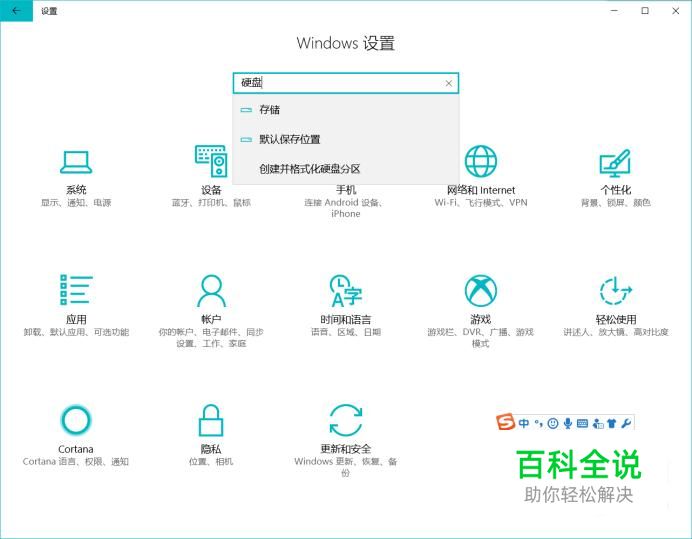Image resolution: width=692 pixels, height=539 pixels.
Task: Open the 游戏 Xbox icon
Action: [481, 290]
